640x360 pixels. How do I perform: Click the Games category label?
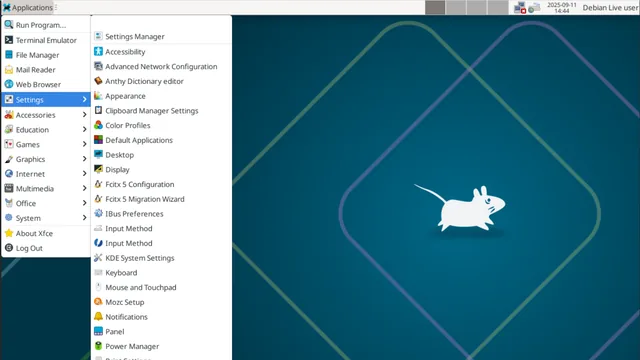click(28, 144)
